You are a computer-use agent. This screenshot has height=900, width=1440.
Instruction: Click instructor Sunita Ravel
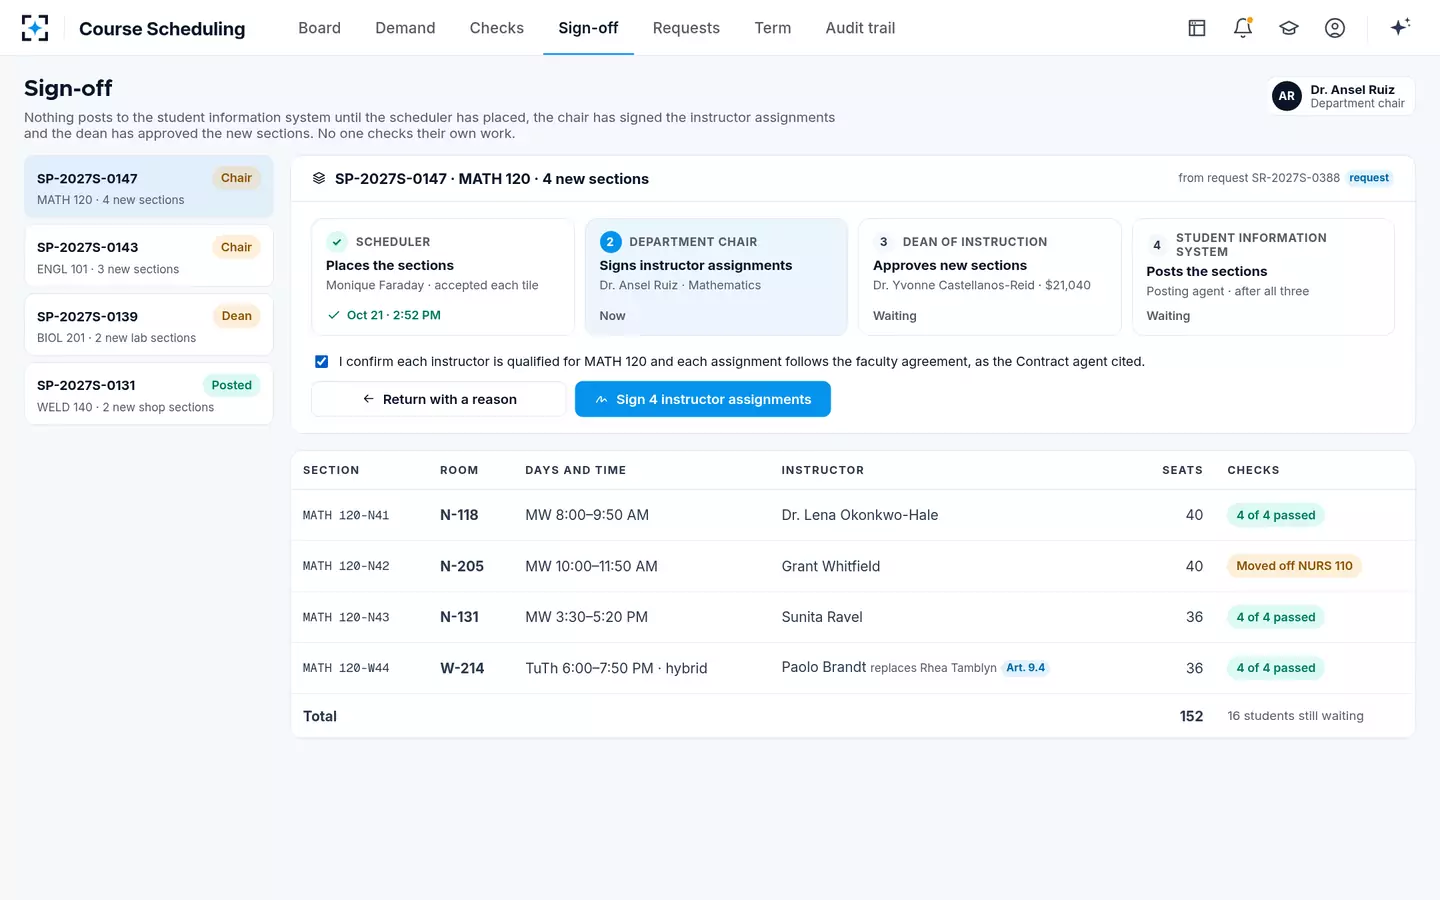822,617
